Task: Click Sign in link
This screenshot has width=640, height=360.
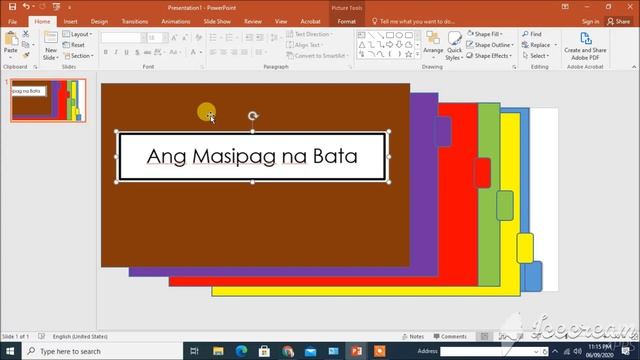Action: click(590, 21)
